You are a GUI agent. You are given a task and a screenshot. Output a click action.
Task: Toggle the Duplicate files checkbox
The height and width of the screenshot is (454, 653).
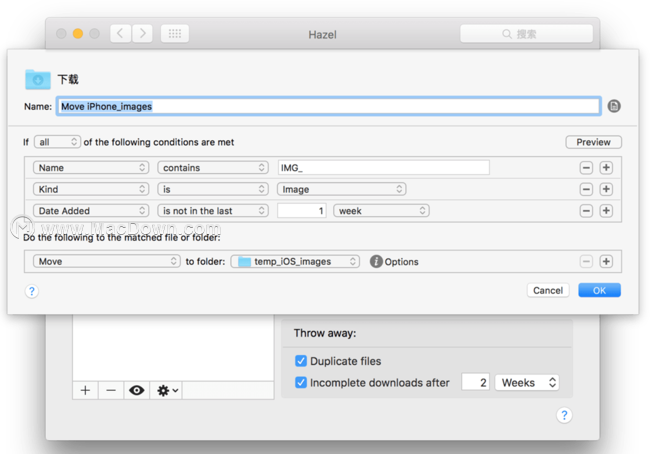(301, 361)
